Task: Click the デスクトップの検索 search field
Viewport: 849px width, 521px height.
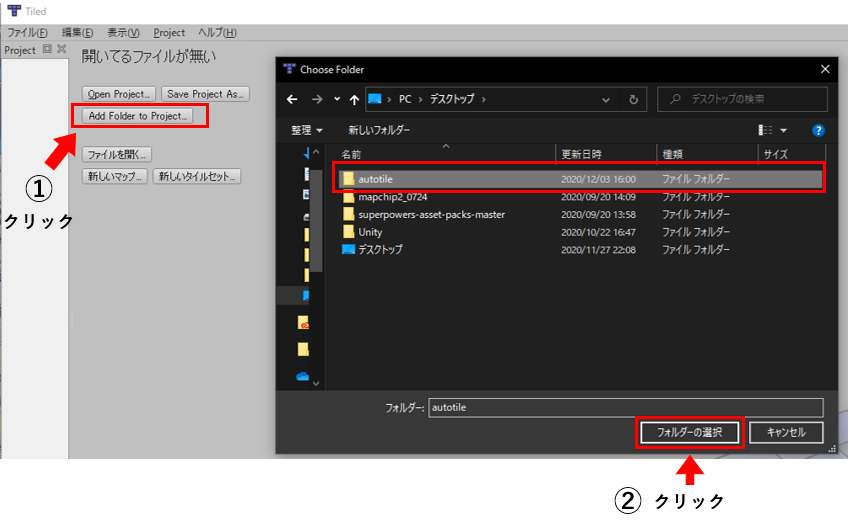Action: click(x=742, y=99)
